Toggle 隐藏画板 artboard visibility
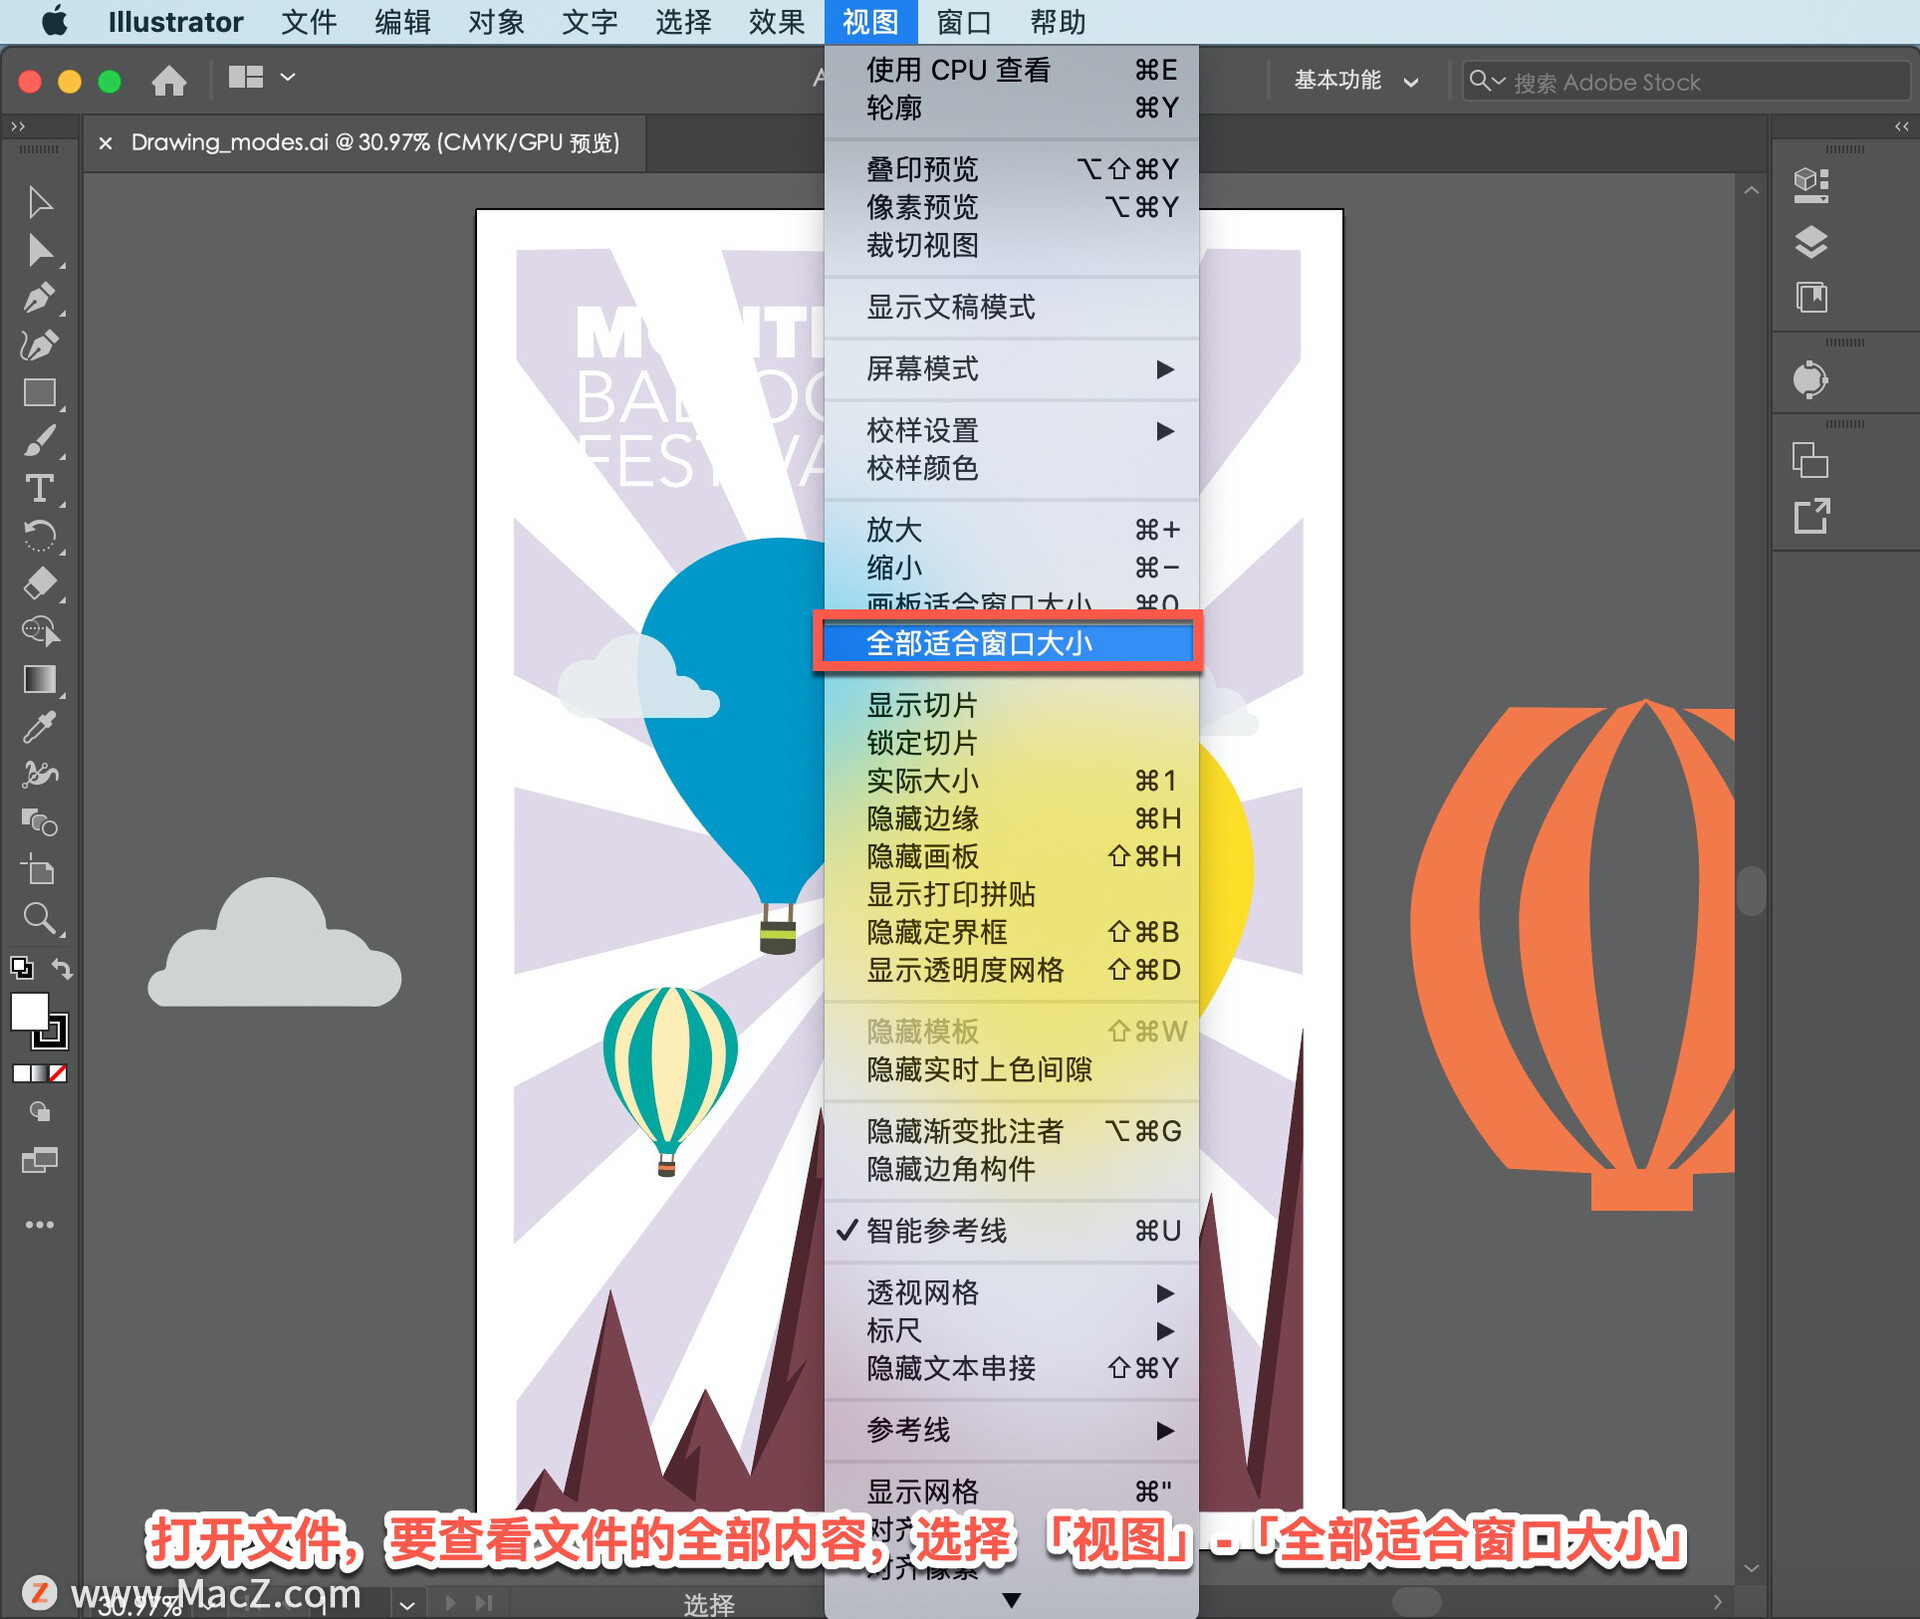Screen dimensions: 1920x1619 1011,857
